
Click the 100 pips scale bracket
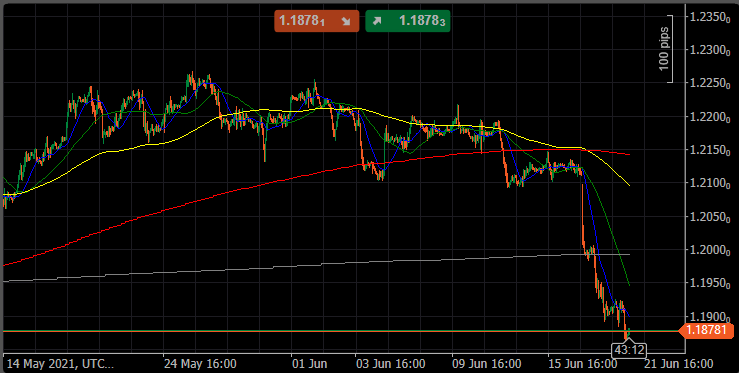tap(666, 49)
